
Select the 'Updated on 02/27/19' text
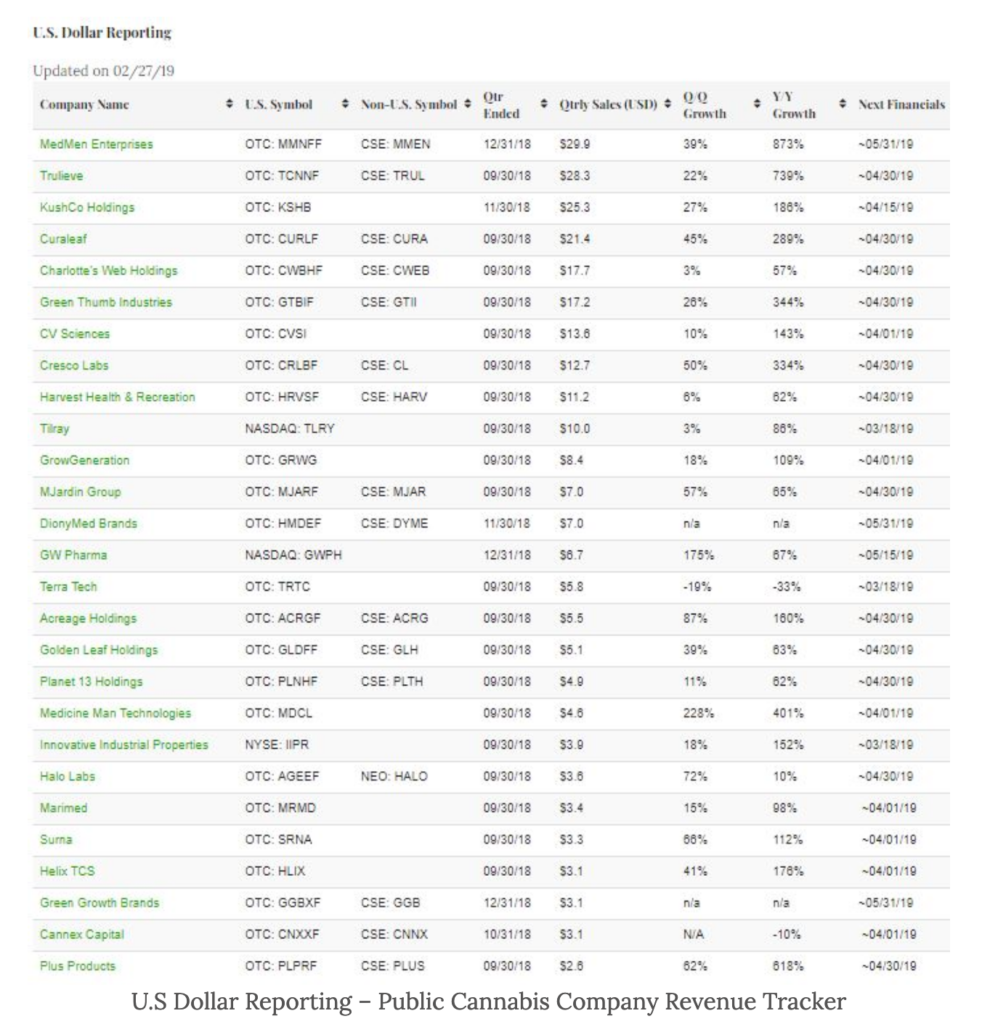click(x=104, y=71)
